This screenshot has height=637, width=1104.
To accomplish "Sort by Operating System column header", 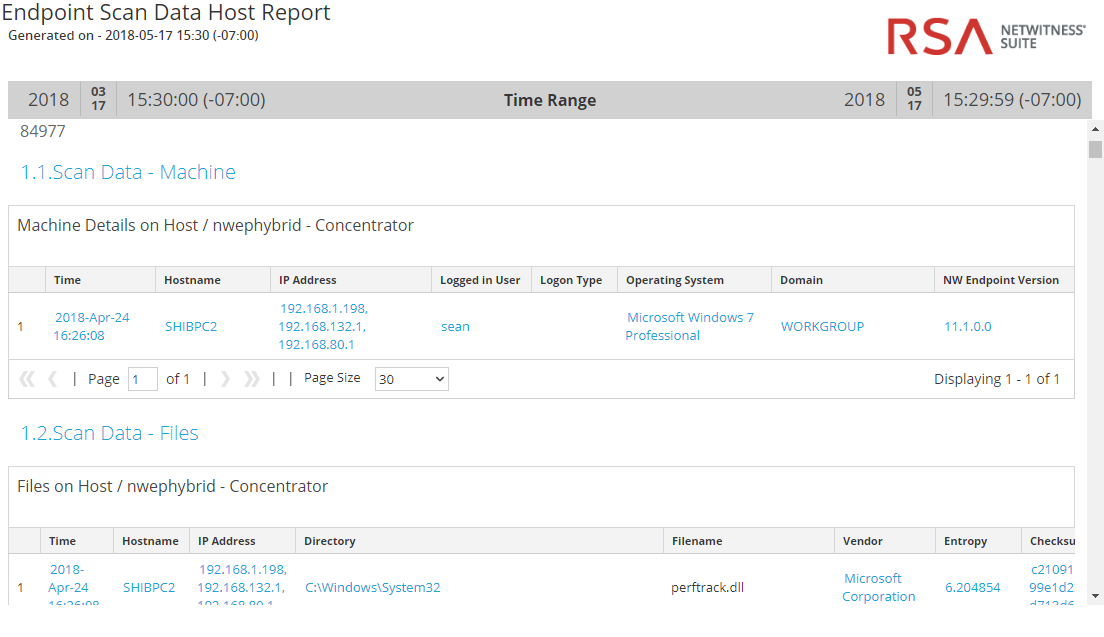I will click(674, 280).
